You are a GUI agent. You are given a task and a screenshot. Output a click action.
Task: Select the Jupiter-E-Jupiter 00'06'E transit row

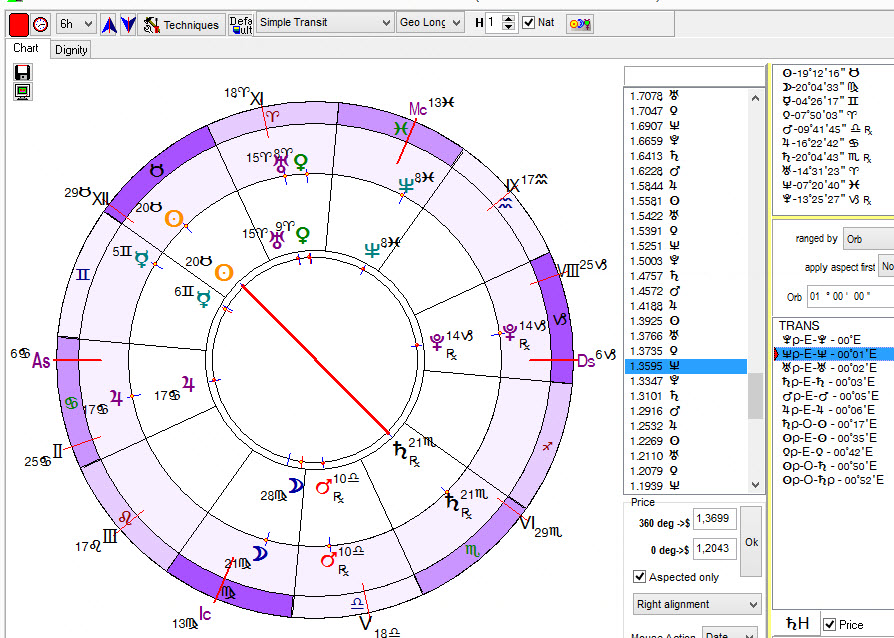pos(834,410)
